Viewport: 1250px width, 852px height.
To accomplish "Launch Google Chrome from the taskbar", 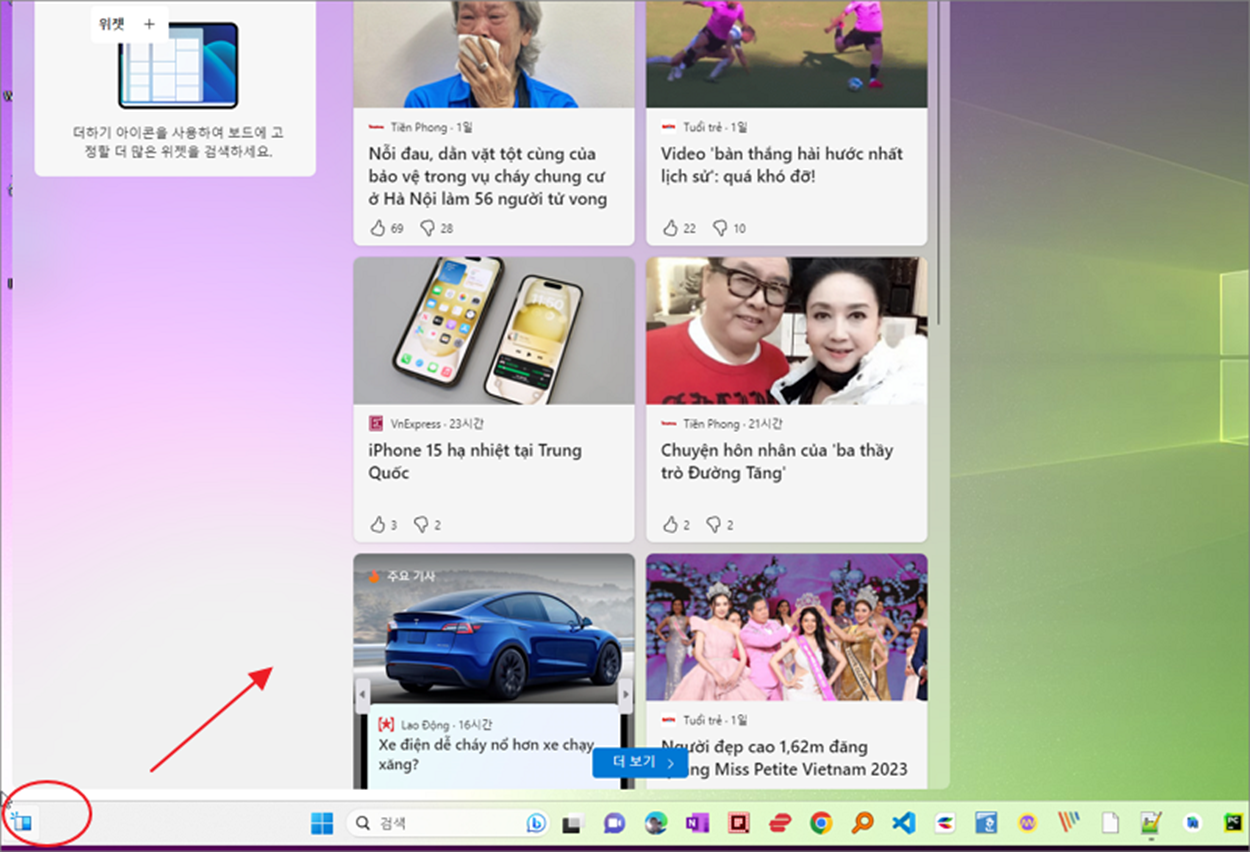I will [821, 823].
